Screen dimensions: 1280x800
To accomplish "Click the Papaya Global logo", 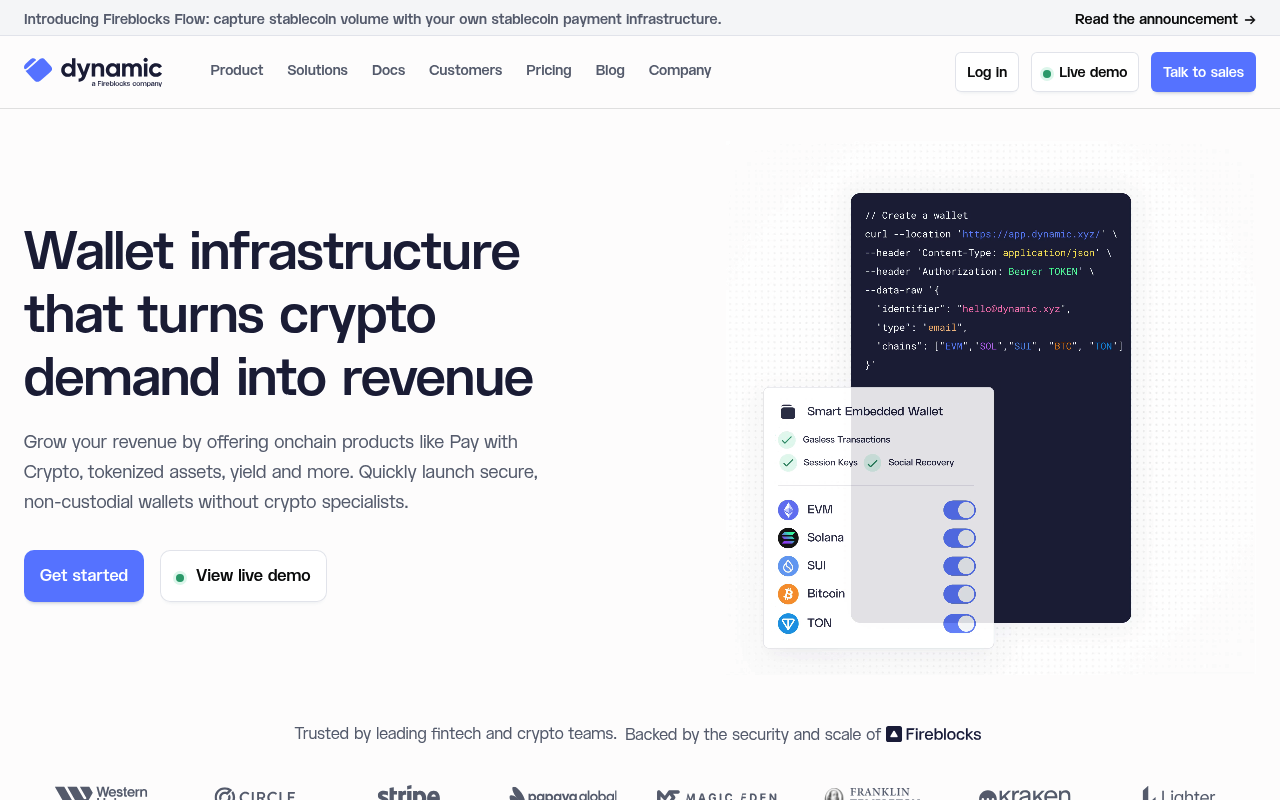I will pos(563,794).
